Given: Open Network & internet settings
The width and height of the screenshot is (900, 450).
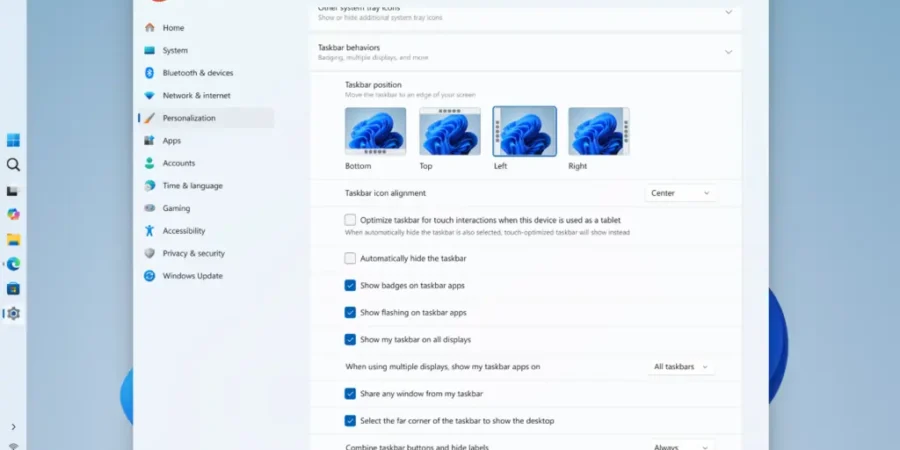Looking at the screenshot, I should pyautogui.click(x=205, y=95).
